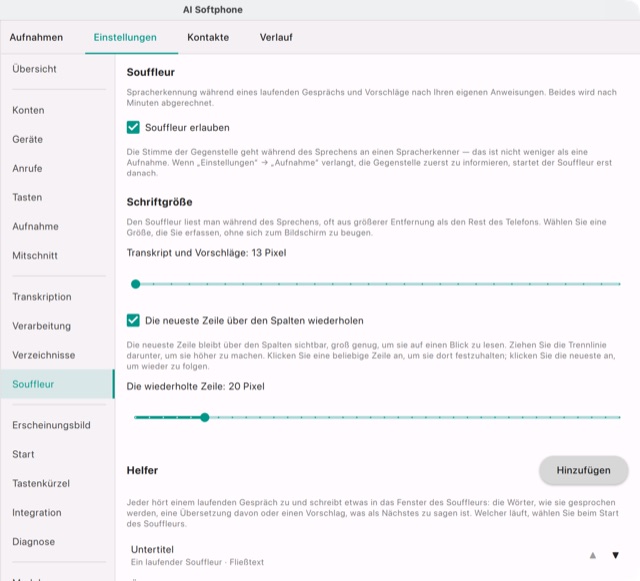This screenshot has height=581, width=640.
Task: Toggle 'Die neueste Zeile über den Spalten wiederholen'
Action: [x=133, y=321]
